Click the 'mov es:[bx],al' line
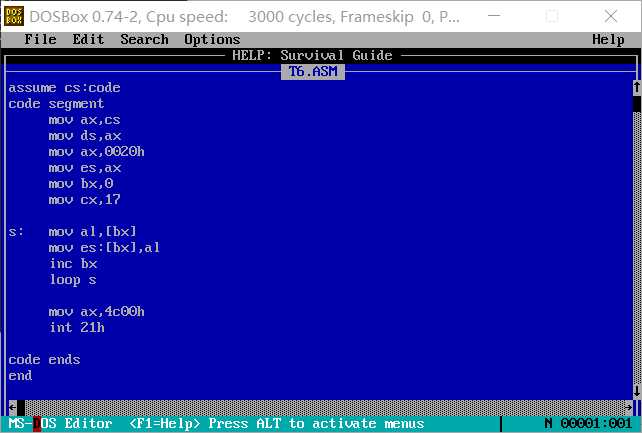The width and height of the screenshot is (642, 433). click(104, 248)
